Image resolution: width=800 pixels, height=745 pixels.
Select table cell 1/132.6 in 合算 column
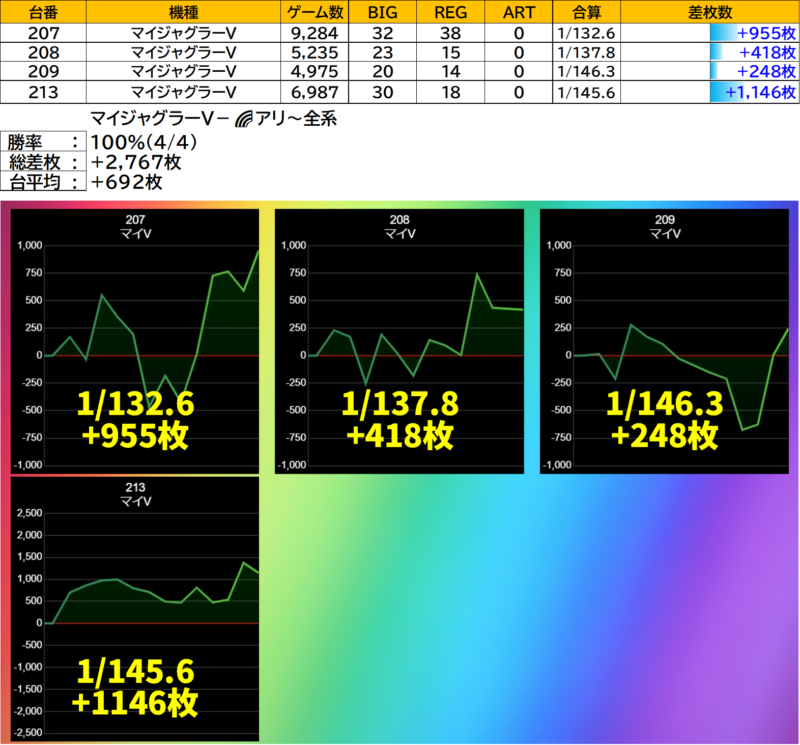point(586,33)
